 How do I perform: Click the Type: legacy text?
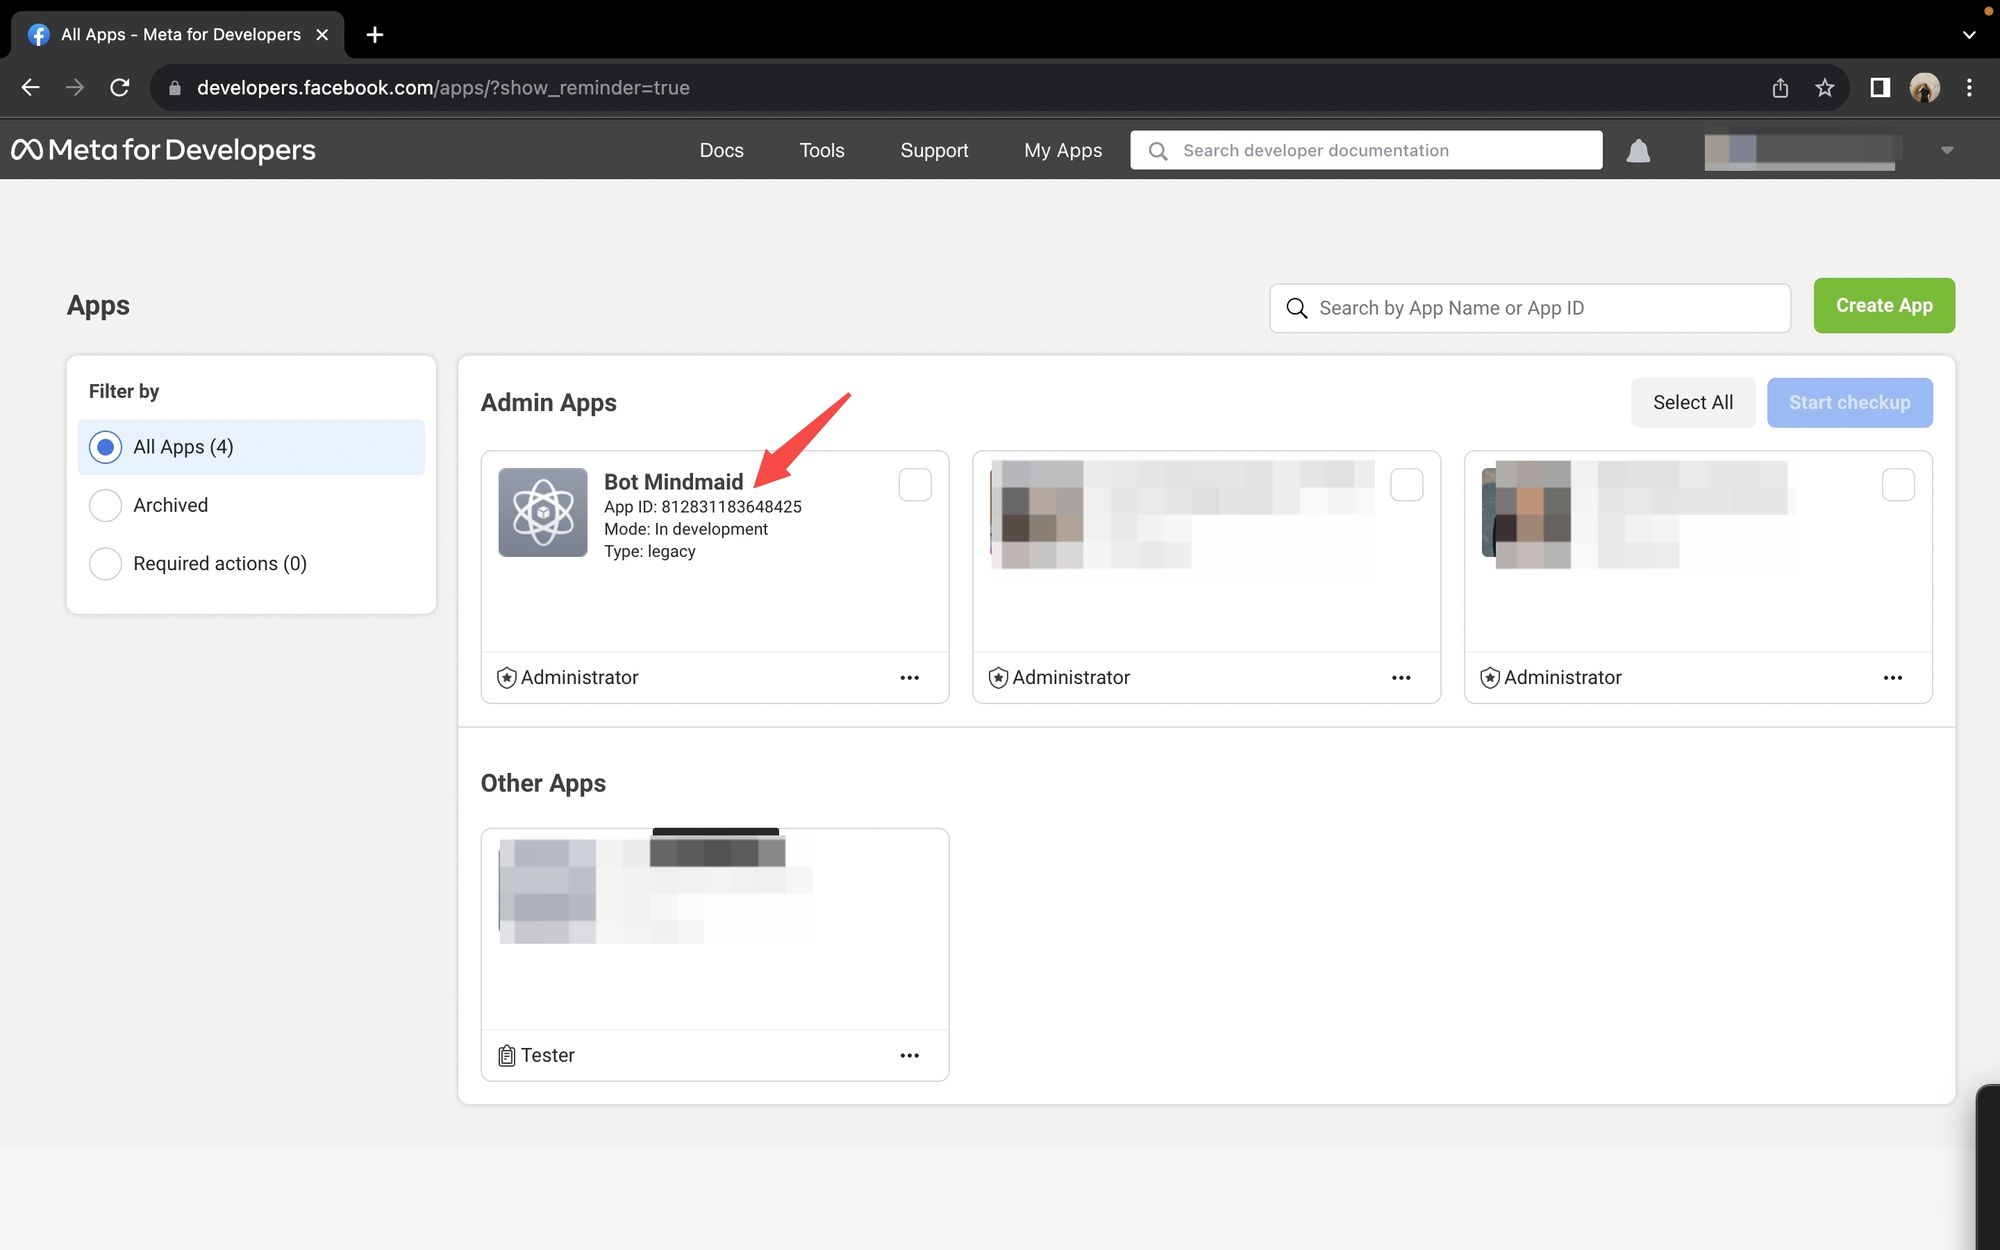pyautogui.click(x=650, y=551)
